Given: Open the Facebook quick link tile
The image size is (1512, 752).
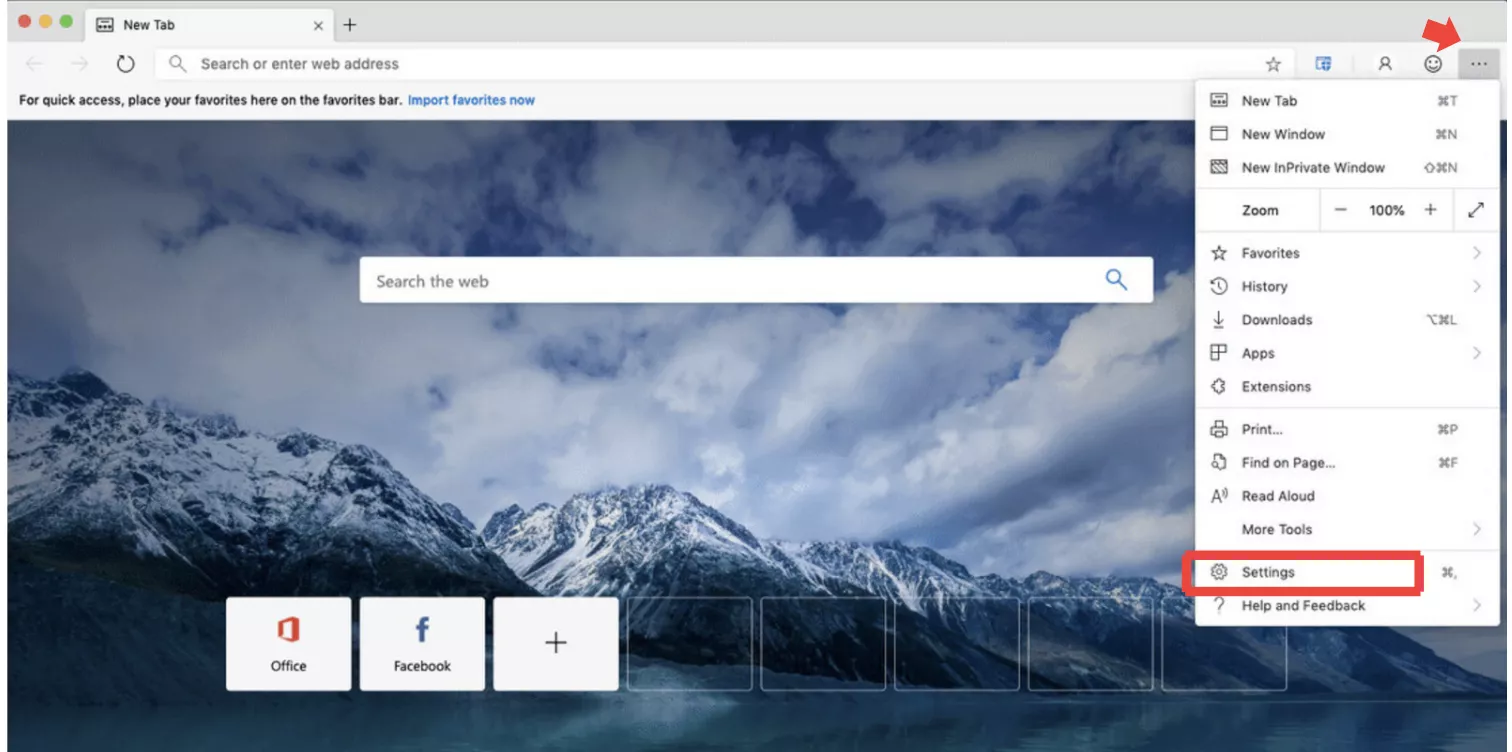Looking at the screenshot, I should (422, 643).
